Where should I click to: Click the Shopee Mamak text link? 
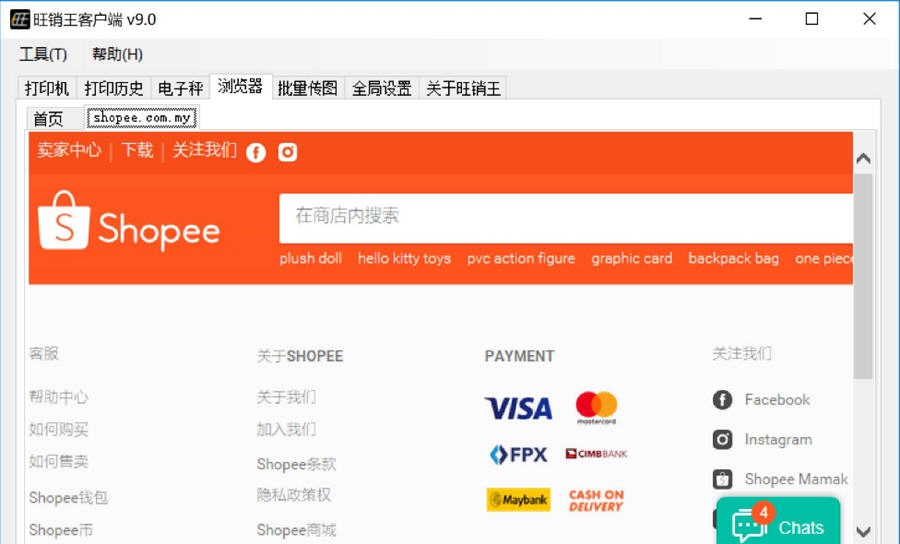(x=796, y=479)
